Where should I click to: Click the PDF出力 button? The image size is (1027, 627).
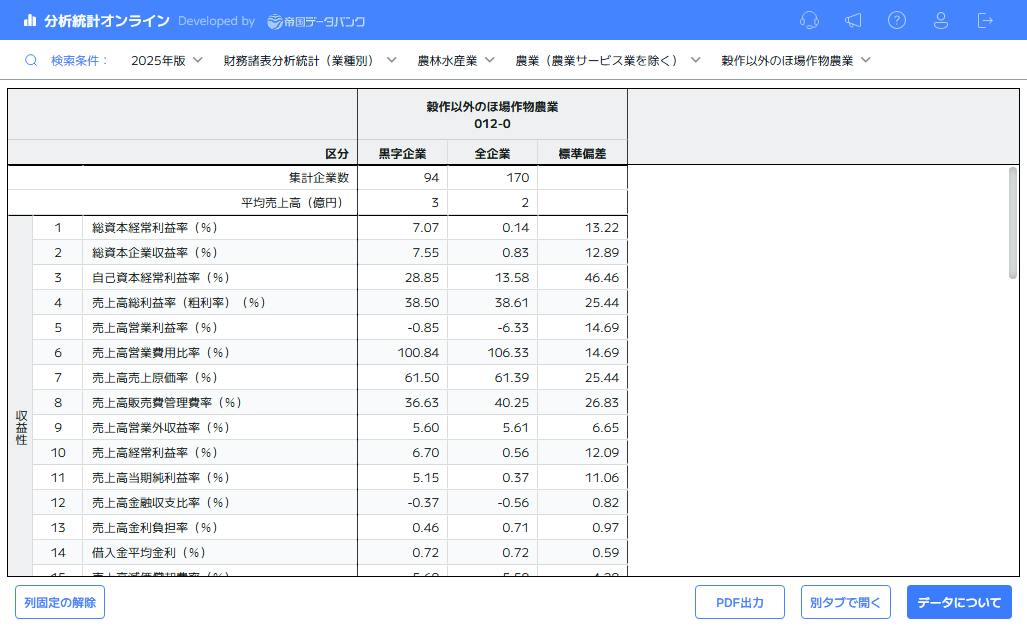pos(739,602)
